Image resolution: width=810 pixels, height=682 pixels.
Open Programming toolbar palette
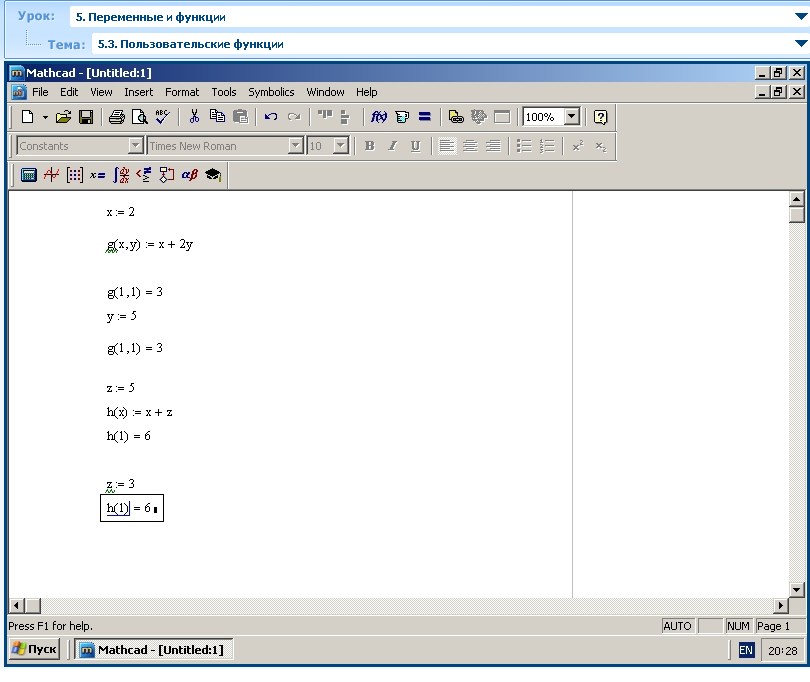pos(166,175)
